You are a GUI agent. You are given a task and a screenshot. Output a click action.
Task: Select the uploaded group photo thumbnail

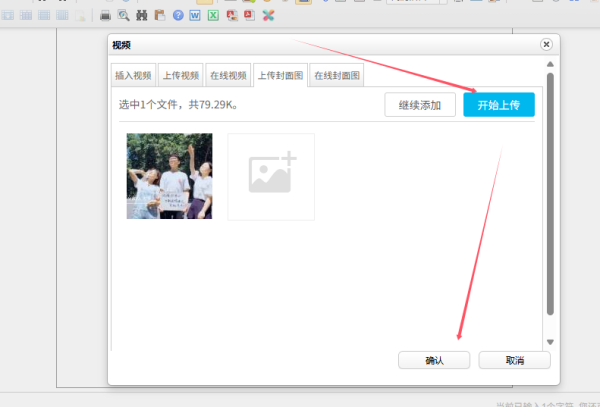(169, 176)
